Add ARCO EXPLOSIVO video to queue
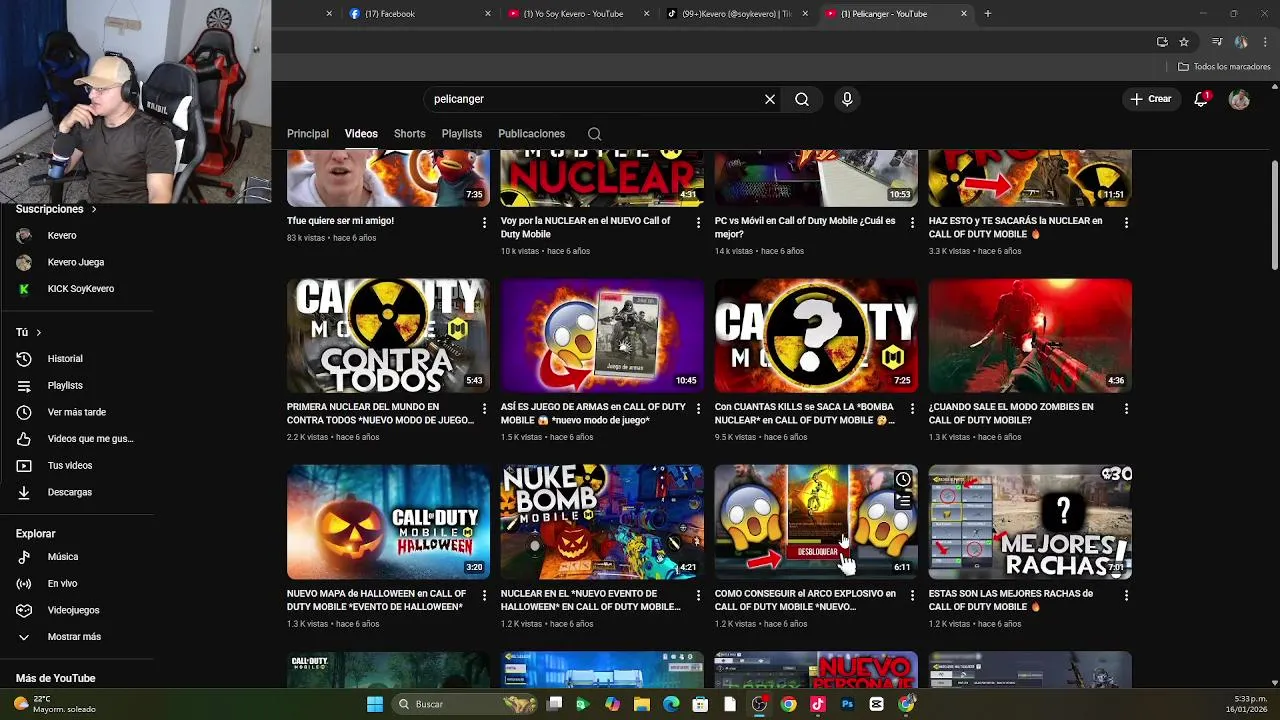 [903, 500]
